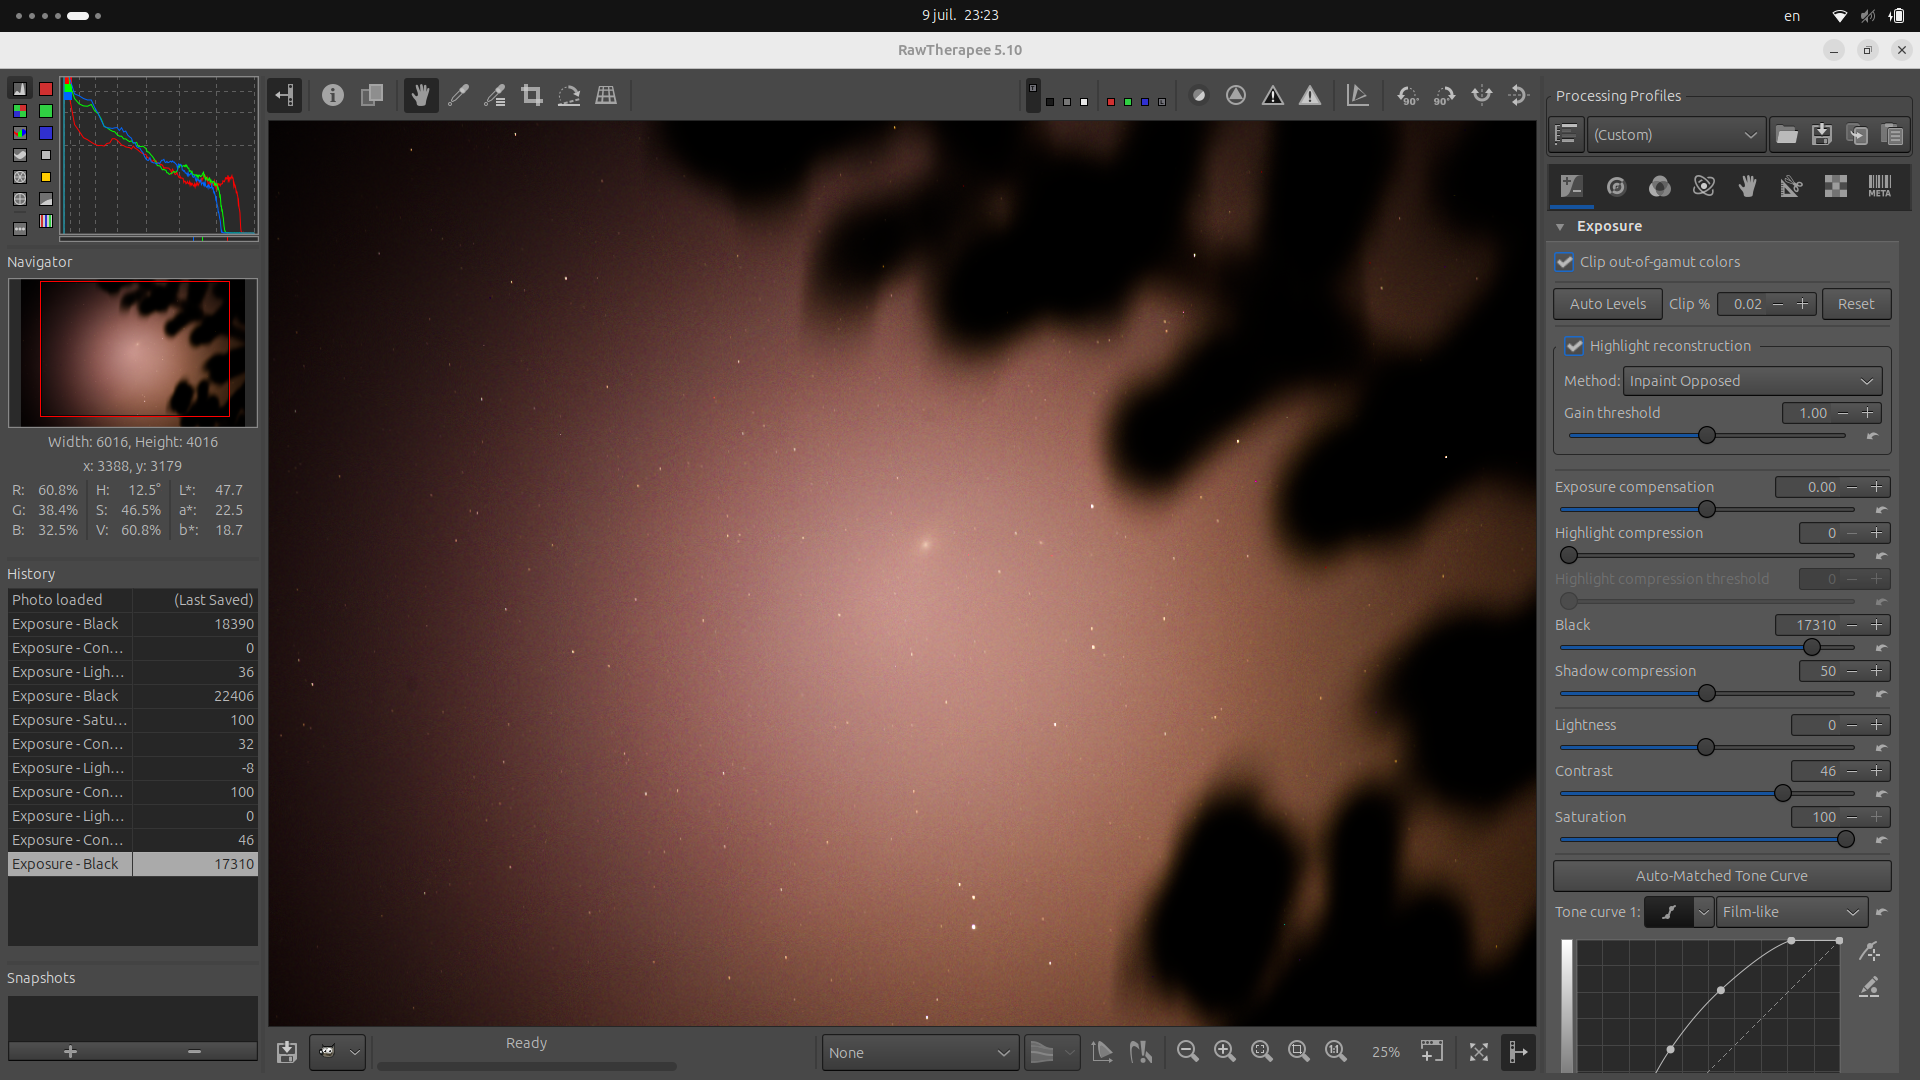This screenshot has width=1920, height=1080.
Task: Select the Straighten/rotate tool
Action: 569,96
